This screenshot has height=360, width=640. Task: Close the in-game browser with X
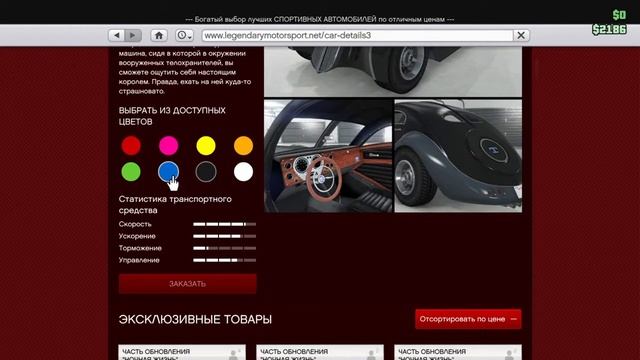coord(521,36)
